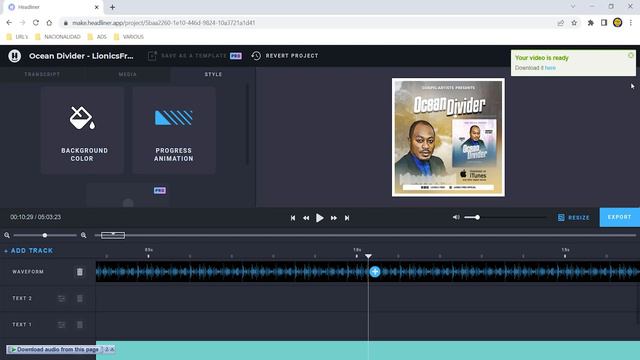Click the project title Ocean Divider

81,56
